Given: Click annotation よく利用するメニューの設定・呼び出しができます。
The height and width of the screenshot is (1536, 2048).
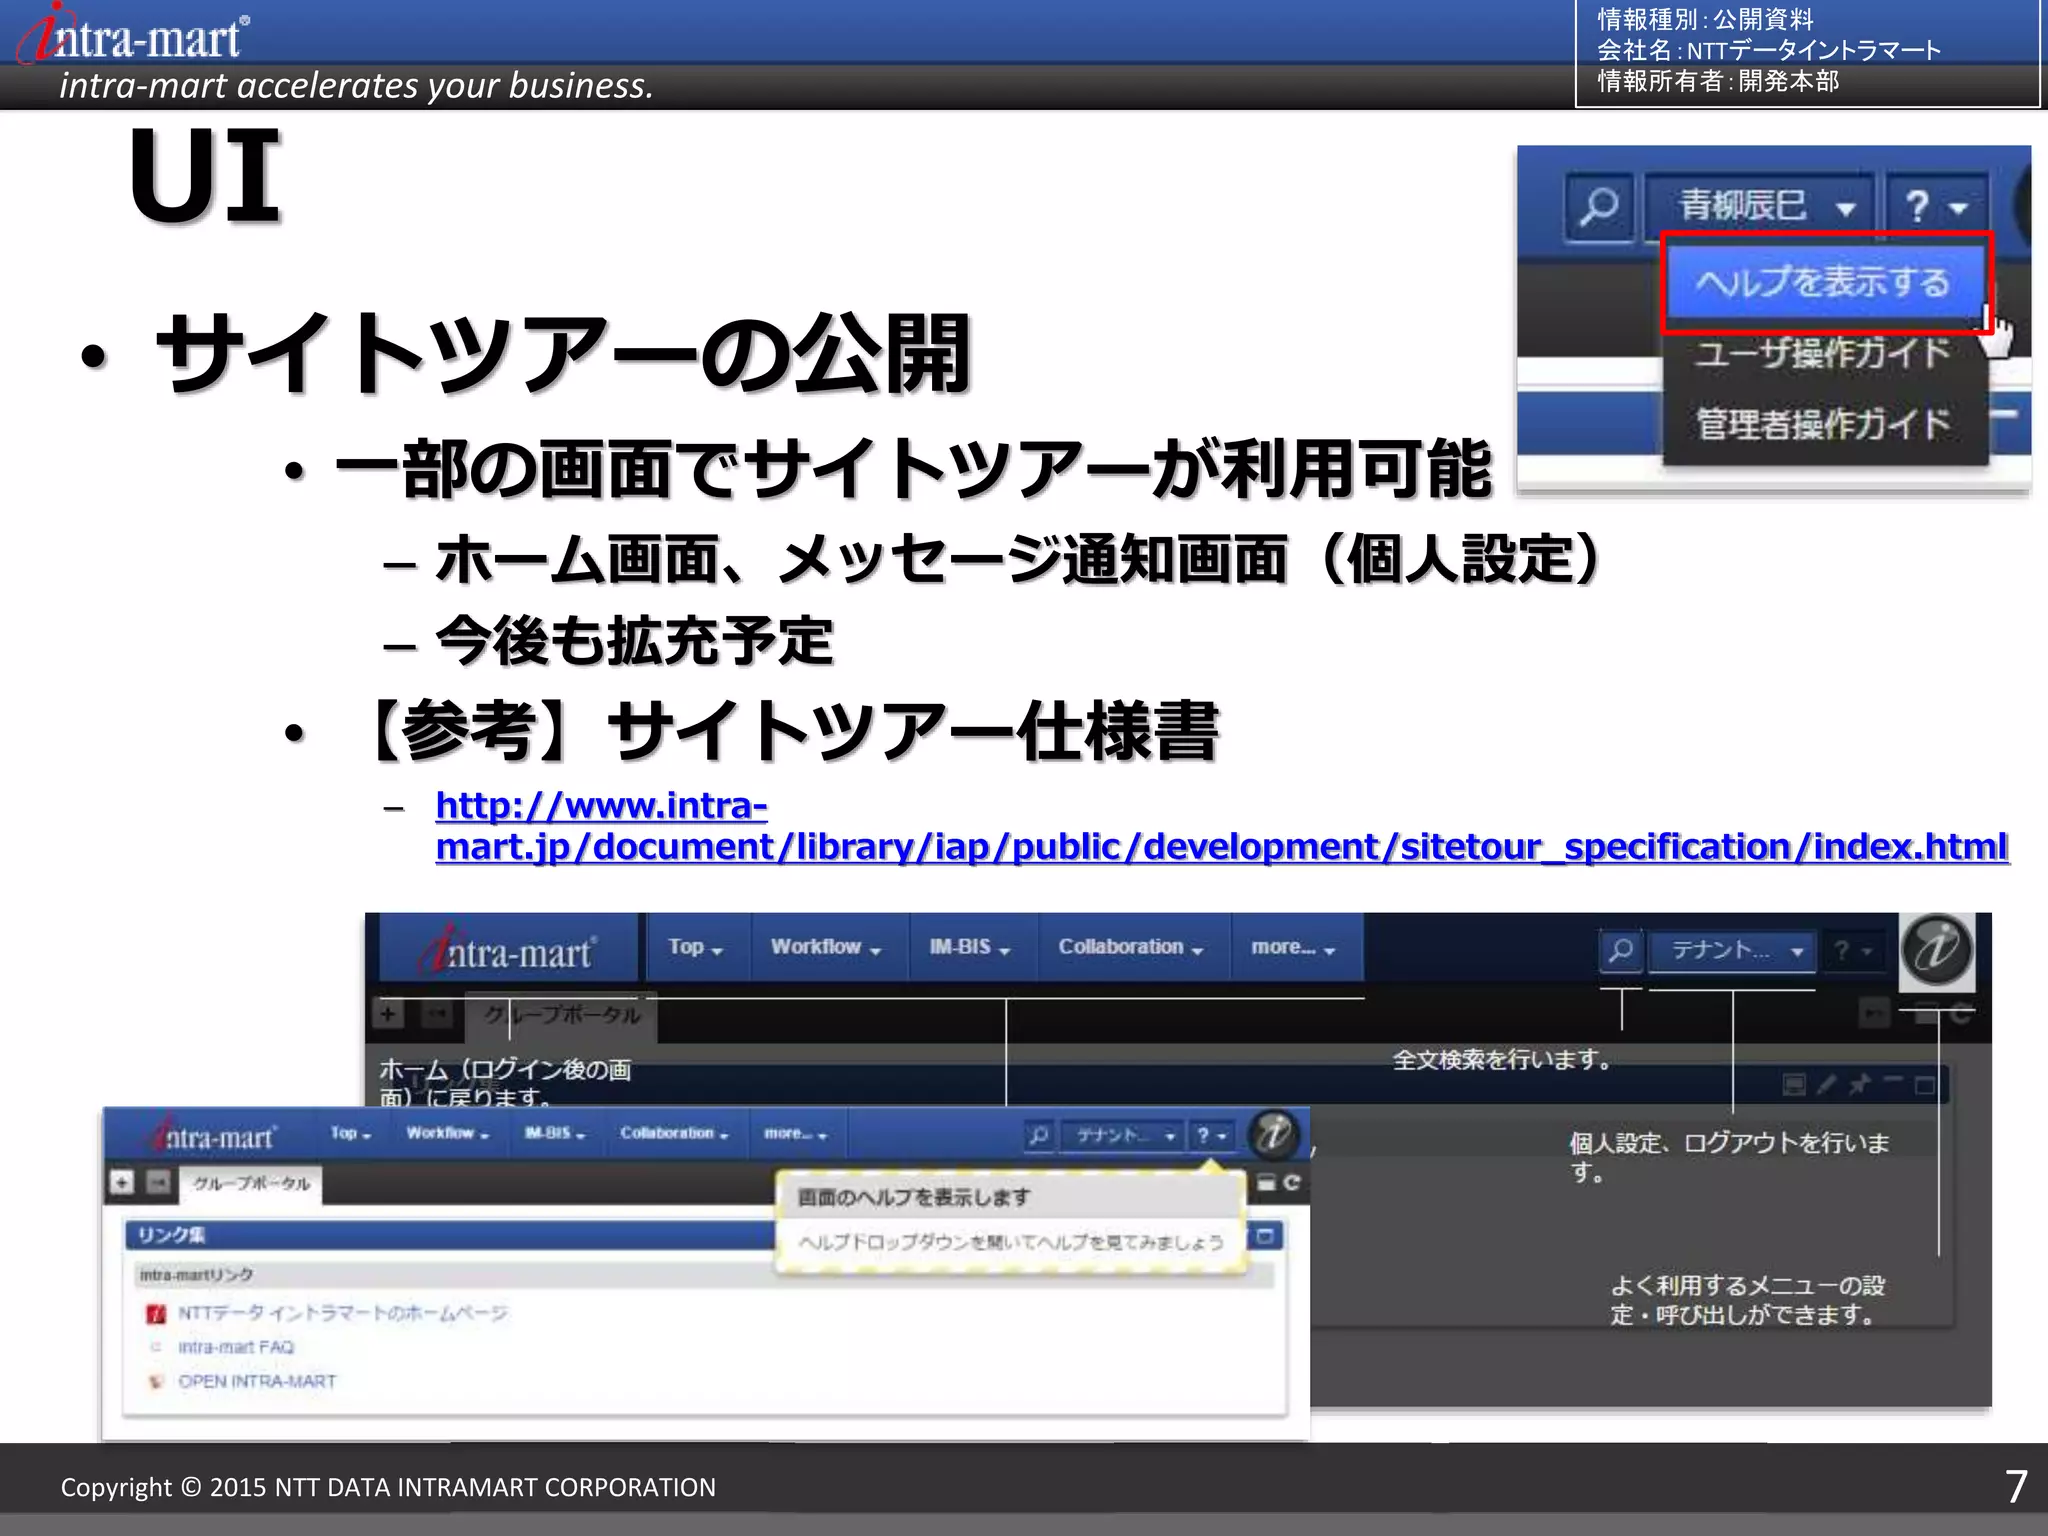Looking at the screenshot, I should 1747,1299.
